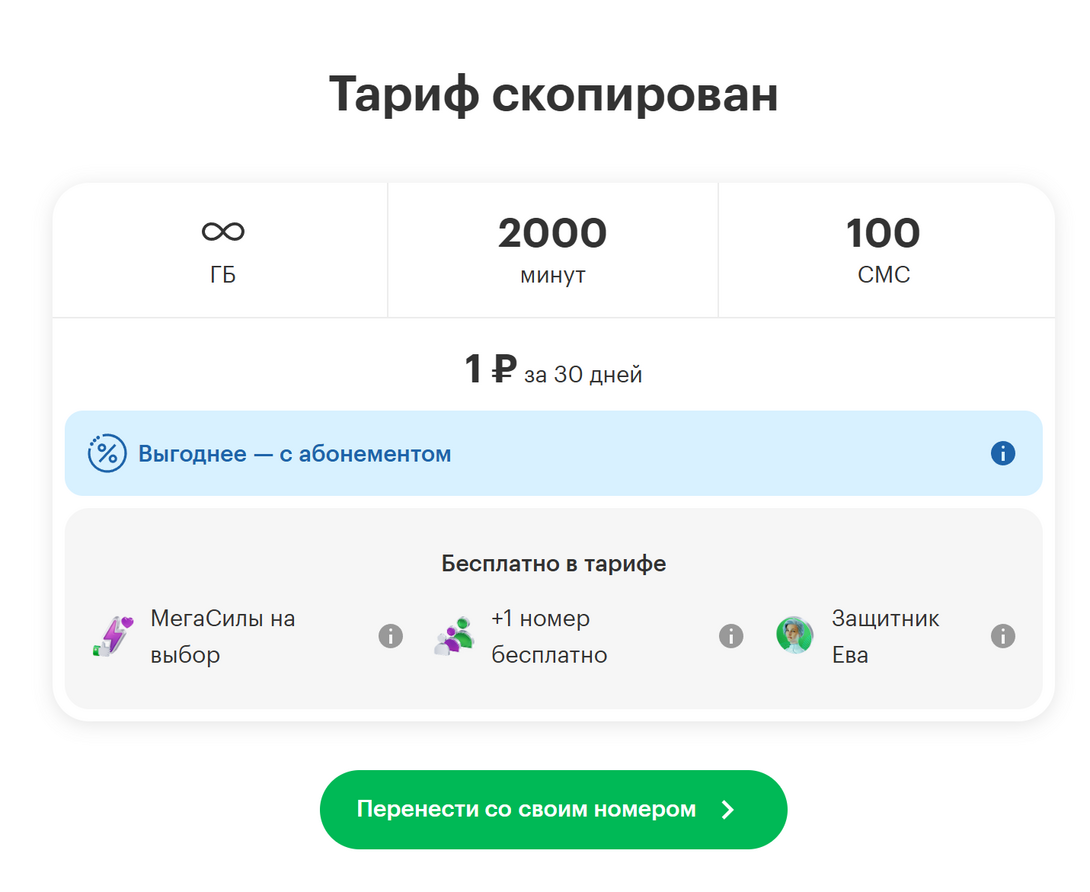Show info about +1 номер бесплатно
Image resolution: width=1090 pixels, height=892 pixels.
coord(731,636)
